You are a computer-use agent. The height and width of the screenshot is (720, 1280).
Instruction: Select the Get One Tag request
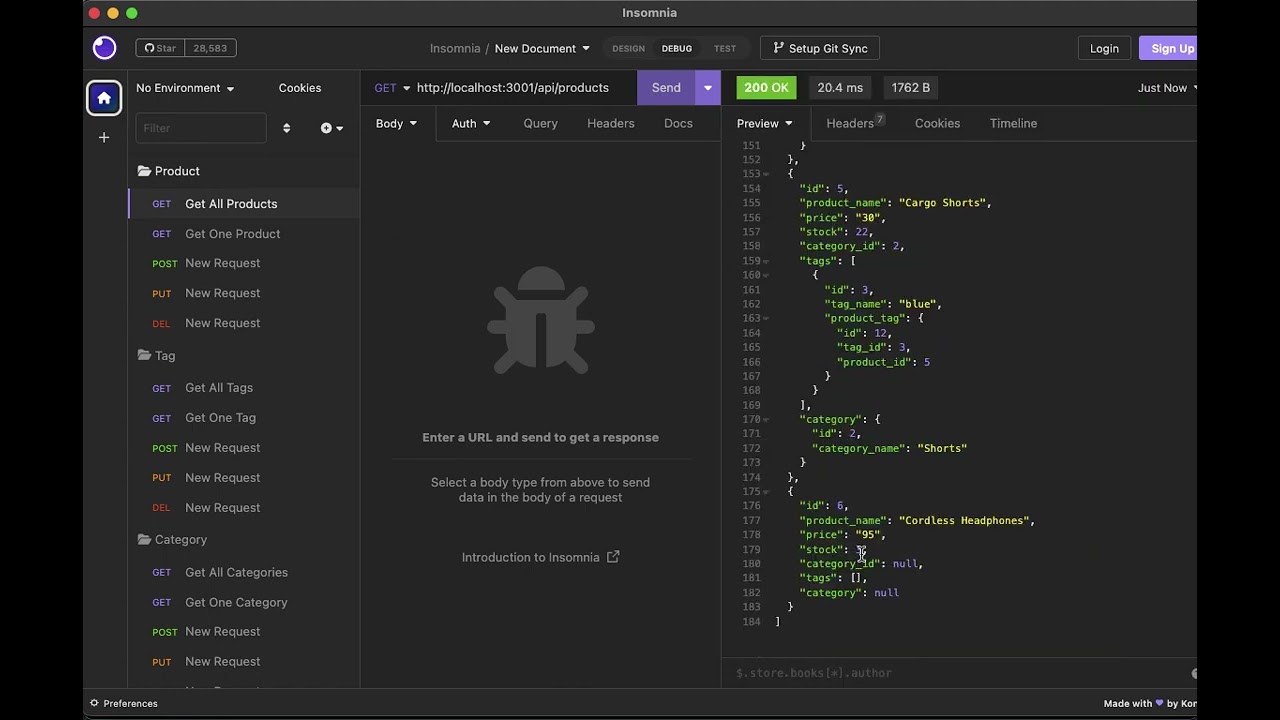pyautogui.click(x=244, y=418)
